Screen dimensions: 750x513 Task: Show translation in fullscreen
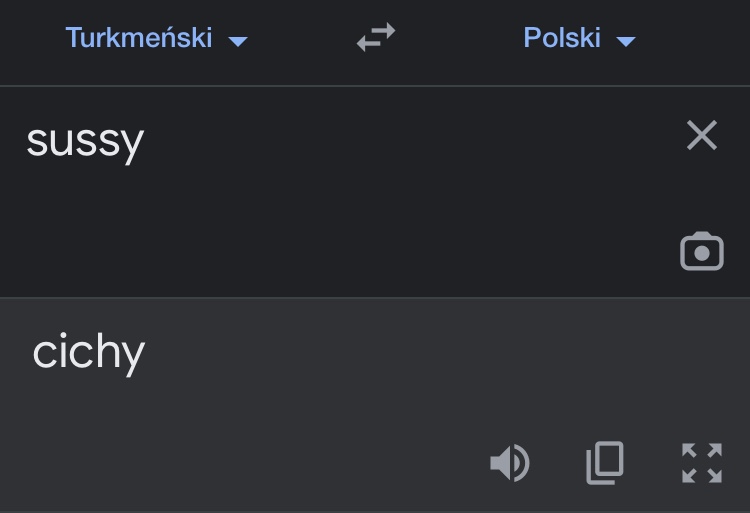(702, 463)
